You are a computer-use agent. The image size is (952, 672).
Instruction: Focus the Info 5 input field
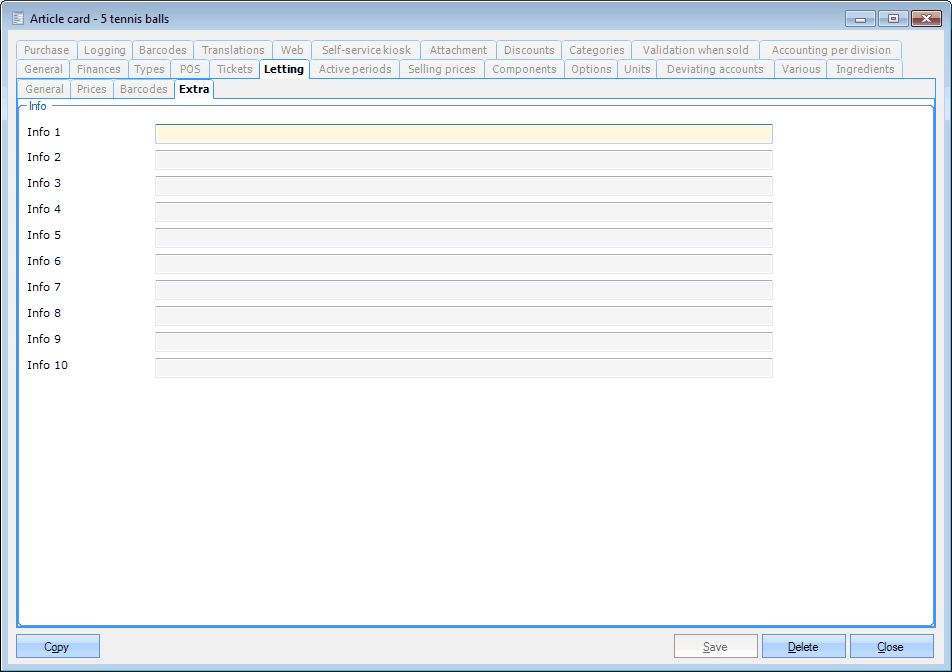(463, 238)
